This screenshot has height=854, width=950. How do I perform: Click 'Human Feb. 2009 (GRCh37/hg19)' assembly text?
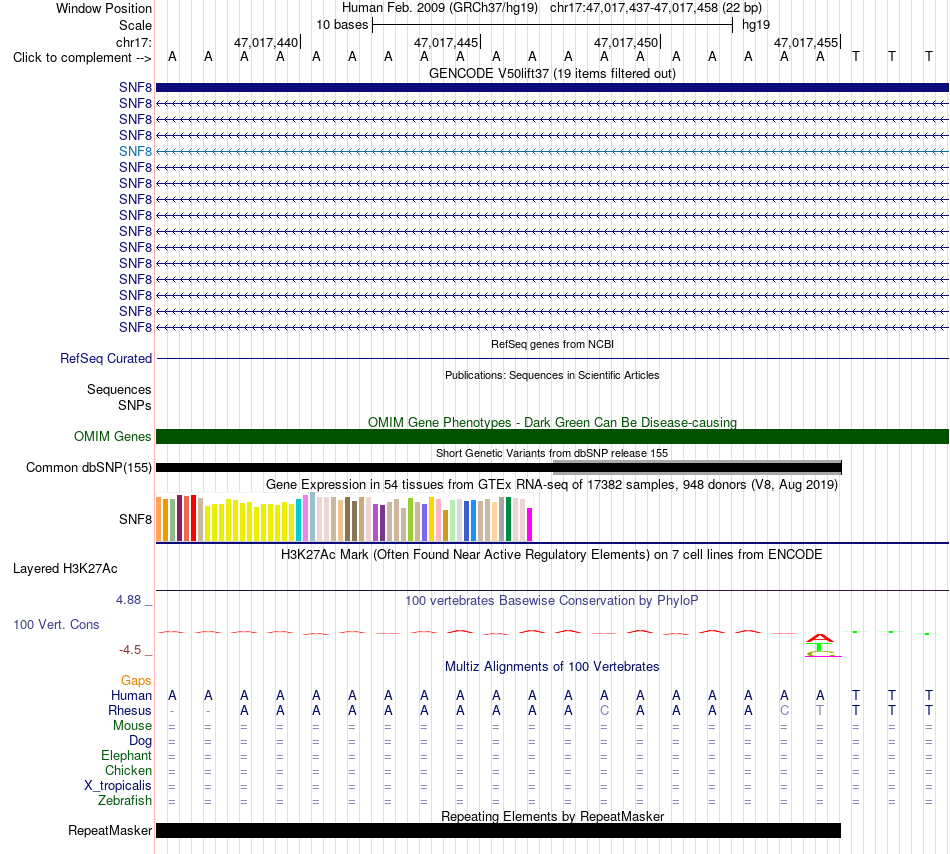(440, 8)
